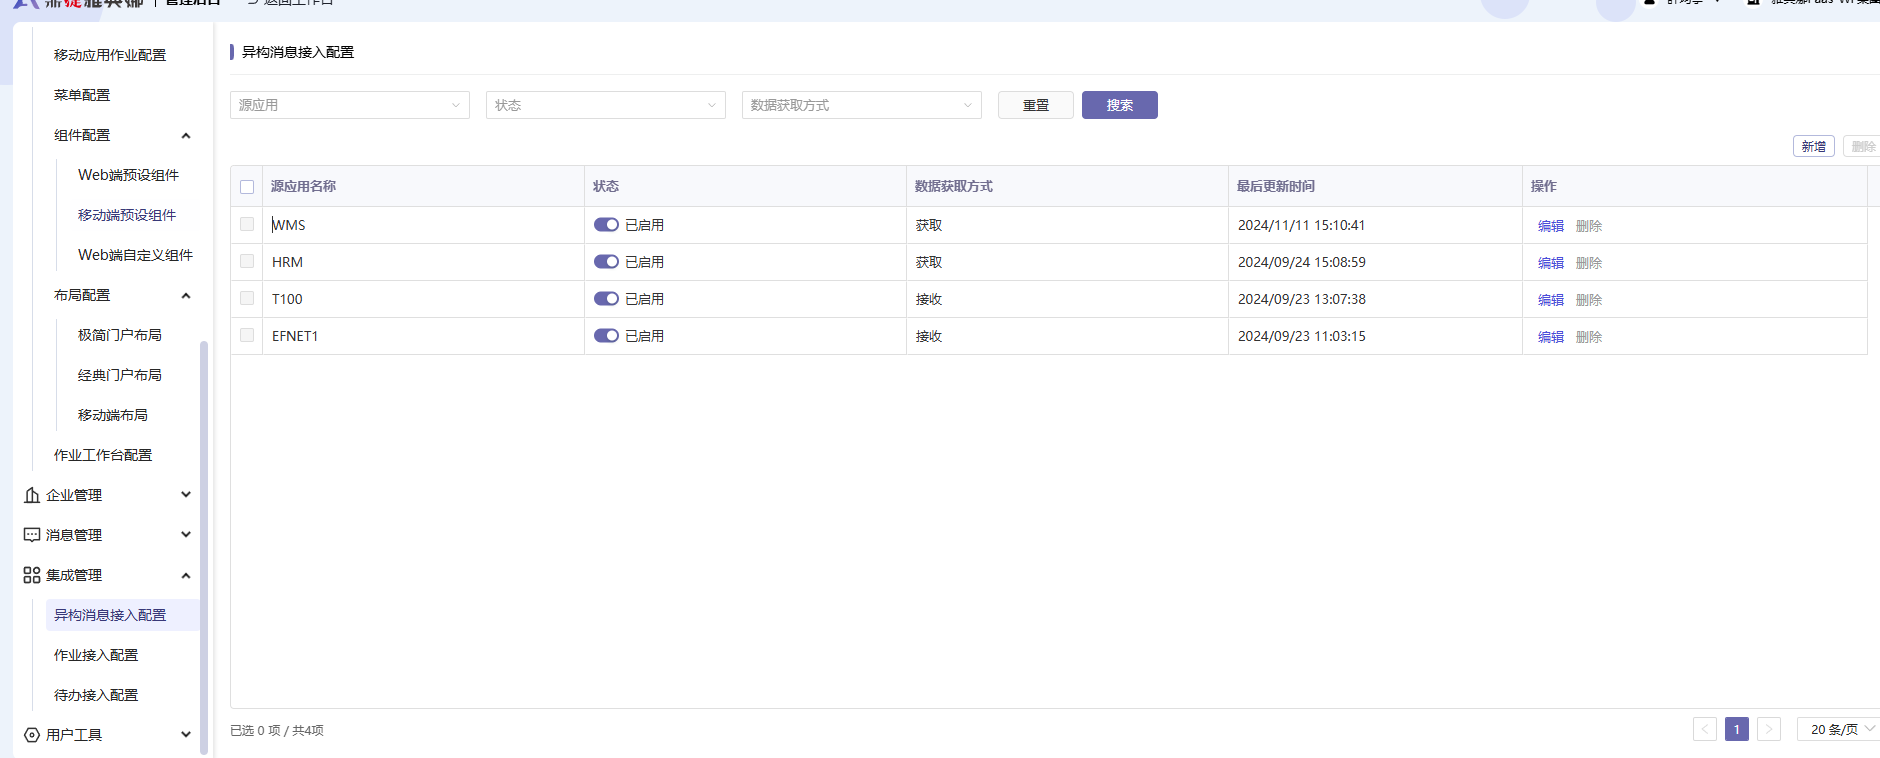1880x758 pixels.
Task: Open 菜单配置 in sidebar
Action: [82, 95]
